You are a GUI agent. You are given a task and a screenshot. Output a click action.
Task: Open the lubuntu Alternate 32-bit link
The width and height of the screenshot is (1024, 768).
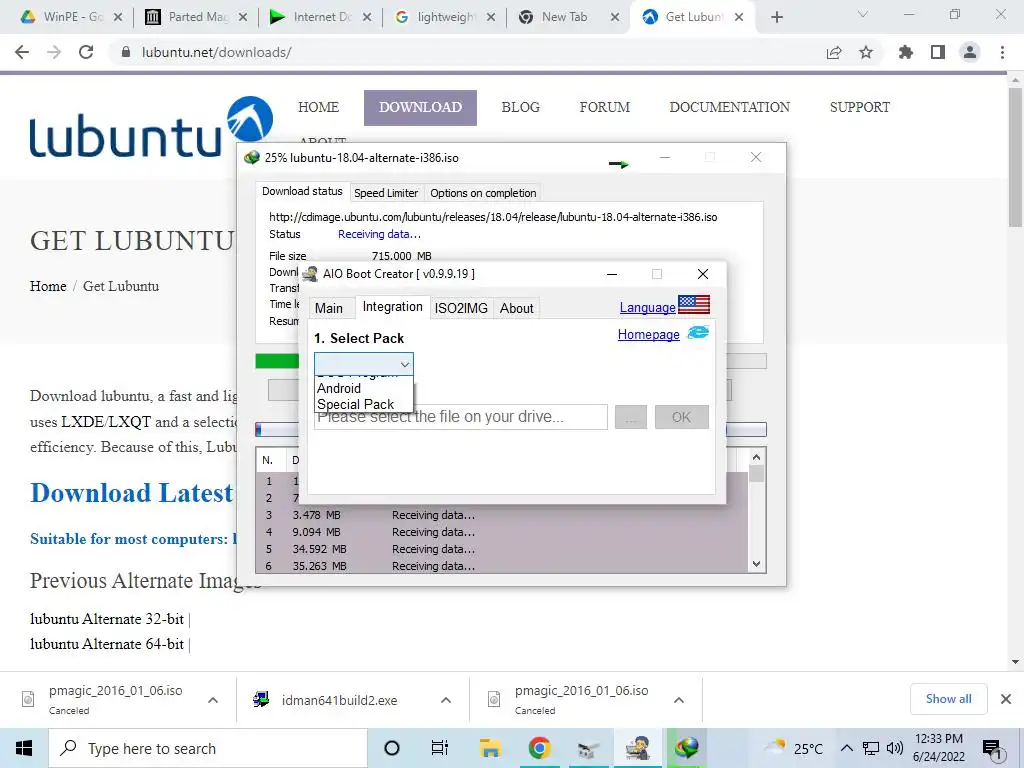coord(107,619)
